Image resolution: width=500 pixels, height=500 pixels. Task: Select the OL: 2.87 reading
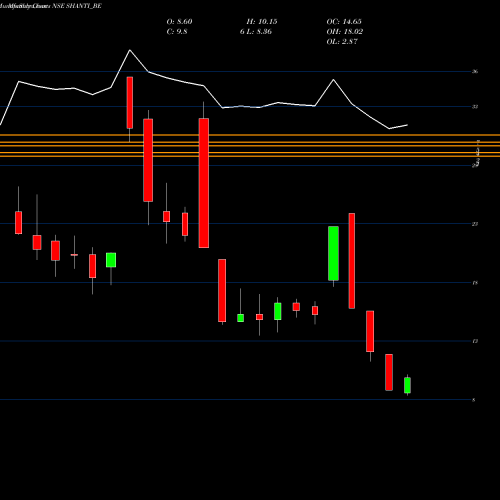pos(342,42)
